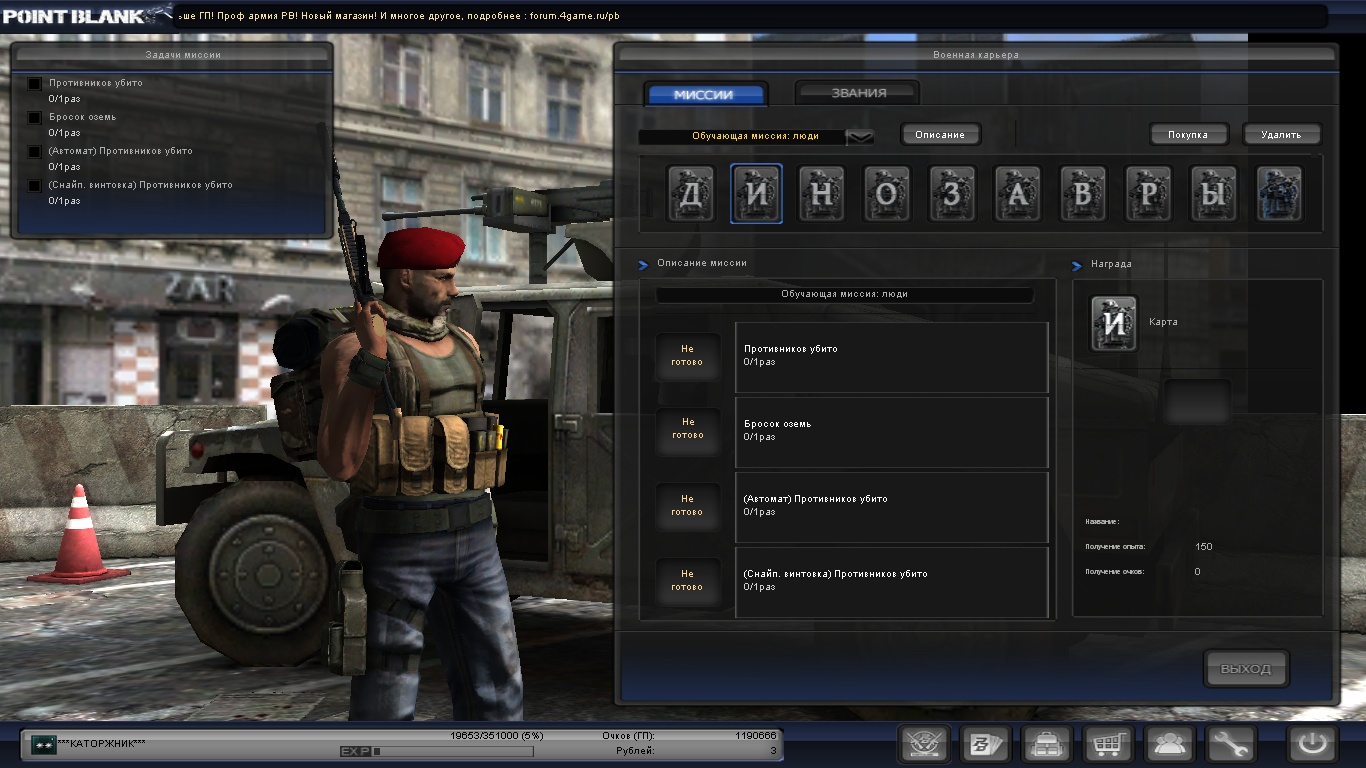Click the ВЫХОД button
This screenshot has height=768, width=1366.
click(x=1246, y=669)
